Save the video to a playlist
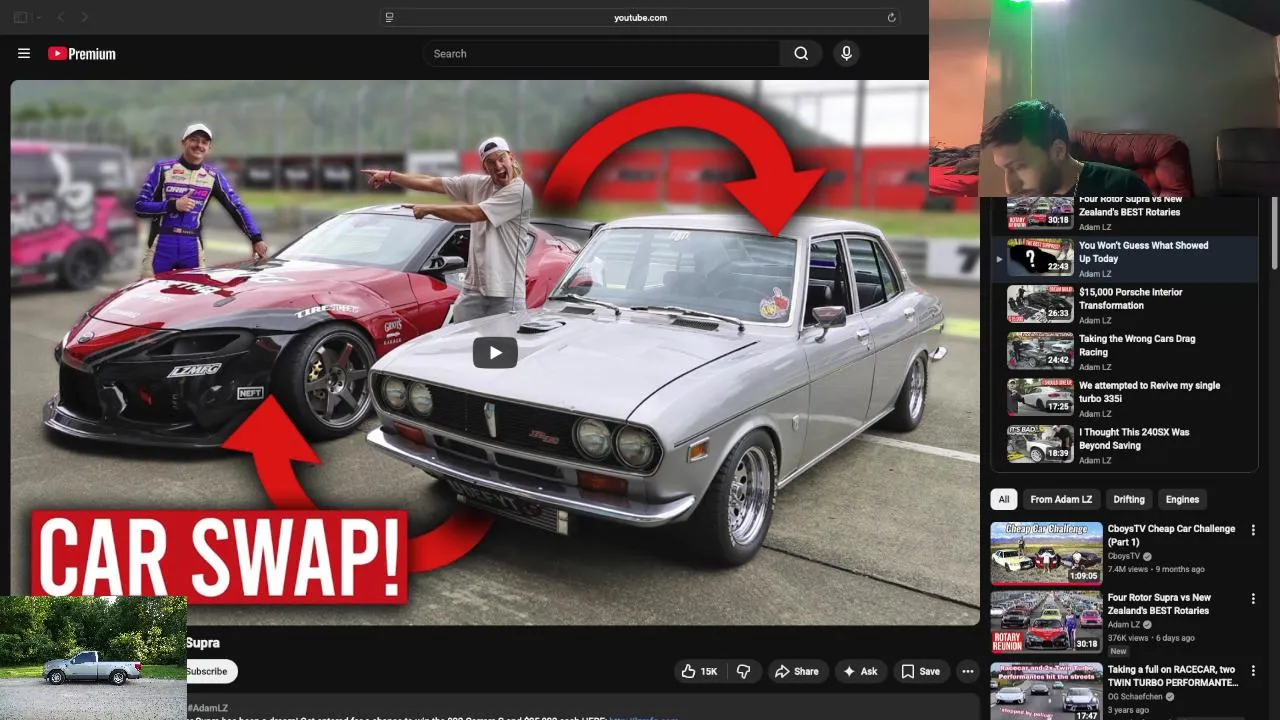Image resolution: width=1280 pixels, height=720 pixels. pyautogui.click(x=921, y=672)
